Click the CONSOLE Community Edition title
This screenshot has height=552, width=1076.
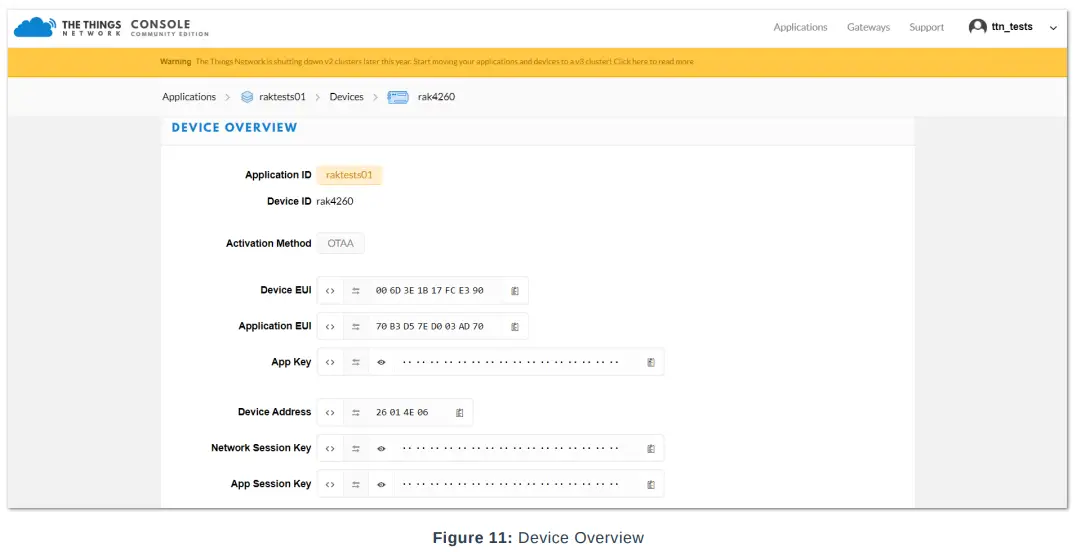169,27
